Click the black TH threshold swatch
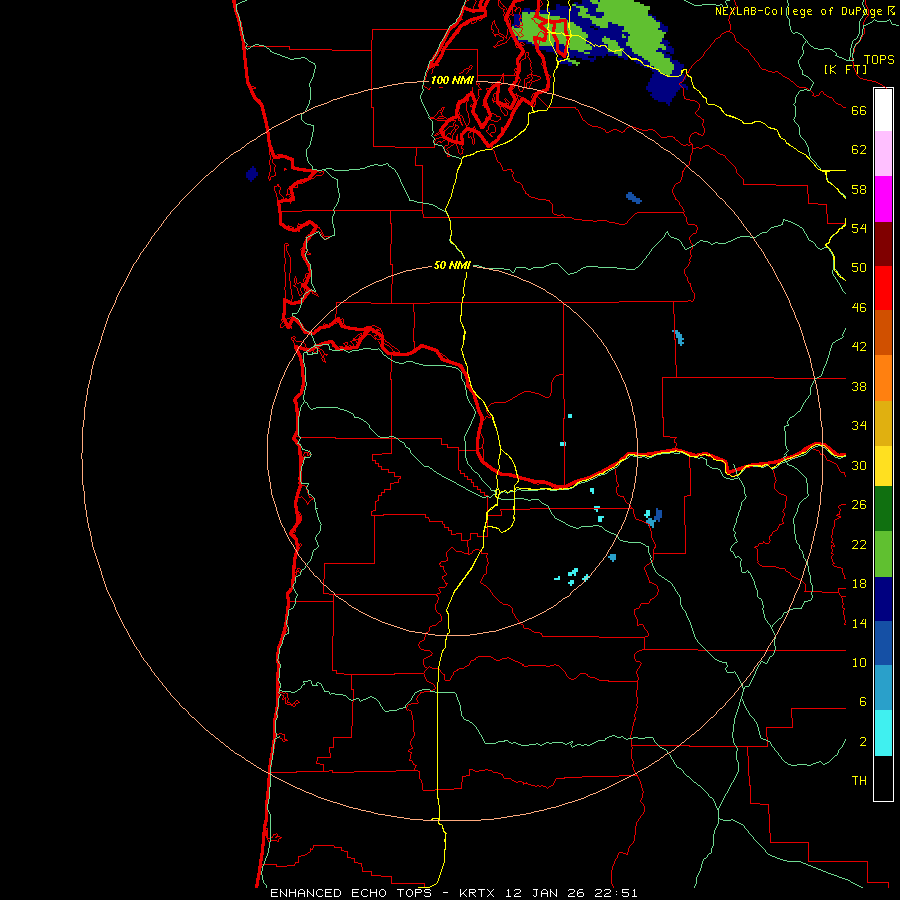Image resolution: width=900 pixels, height=900 pixels. click(883, 778)
